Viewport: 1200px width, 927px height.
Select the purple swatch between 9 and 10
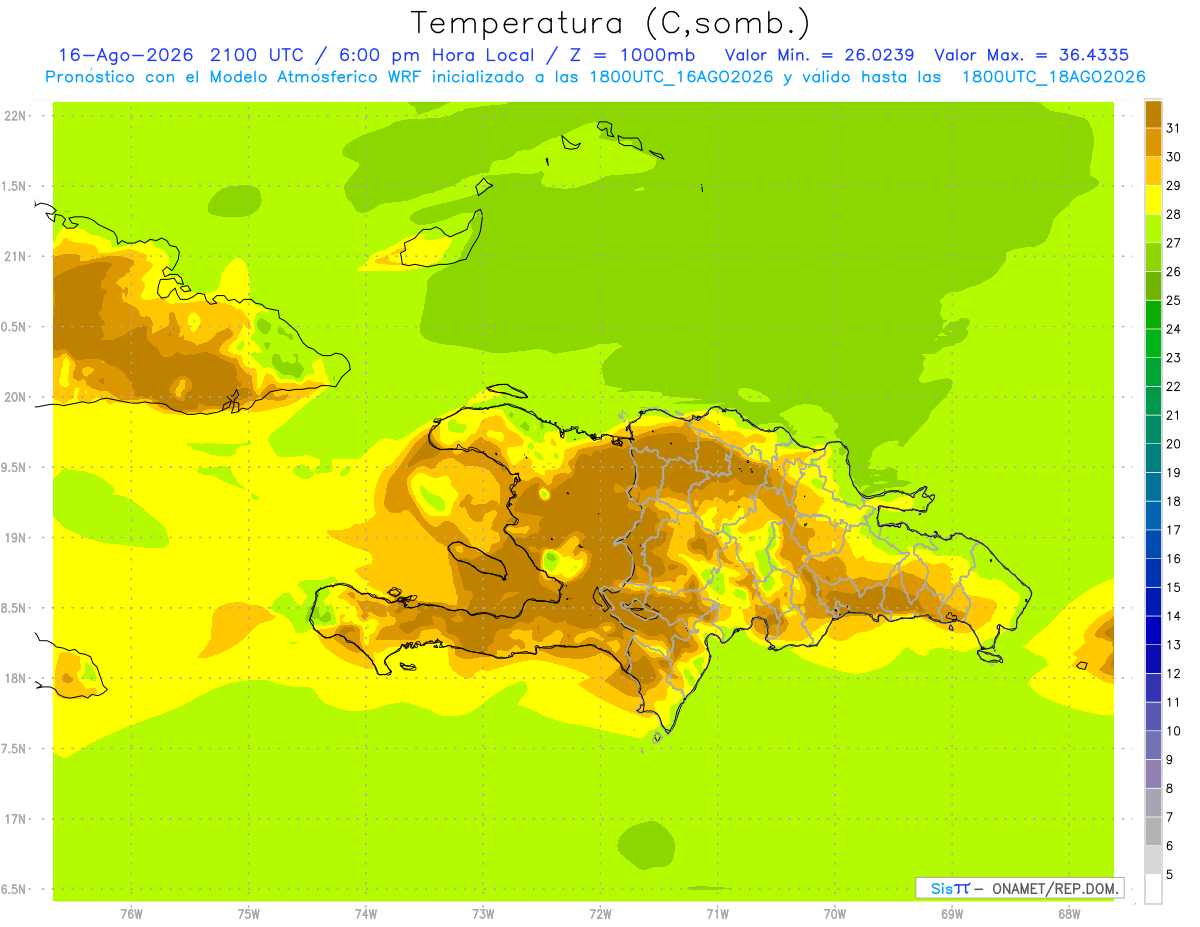click(1153, 744)
